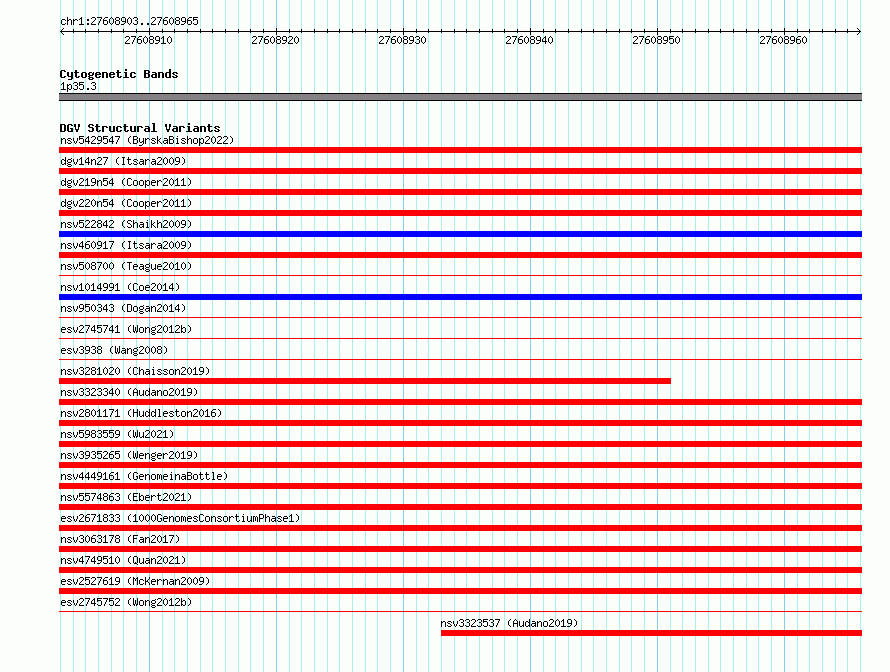The image size is (890, 672).
Task: Click the red bar under dgv14n27
Action: tap(460, 171)
